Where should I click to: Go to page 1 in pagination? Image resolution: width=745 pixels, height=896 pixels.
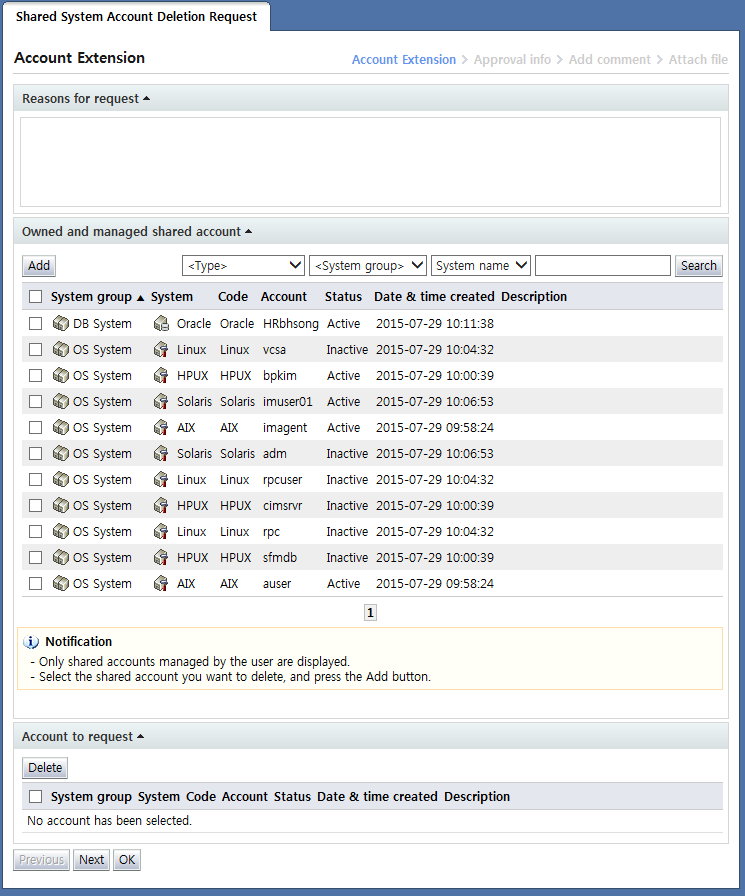click(x=370, y=613)
